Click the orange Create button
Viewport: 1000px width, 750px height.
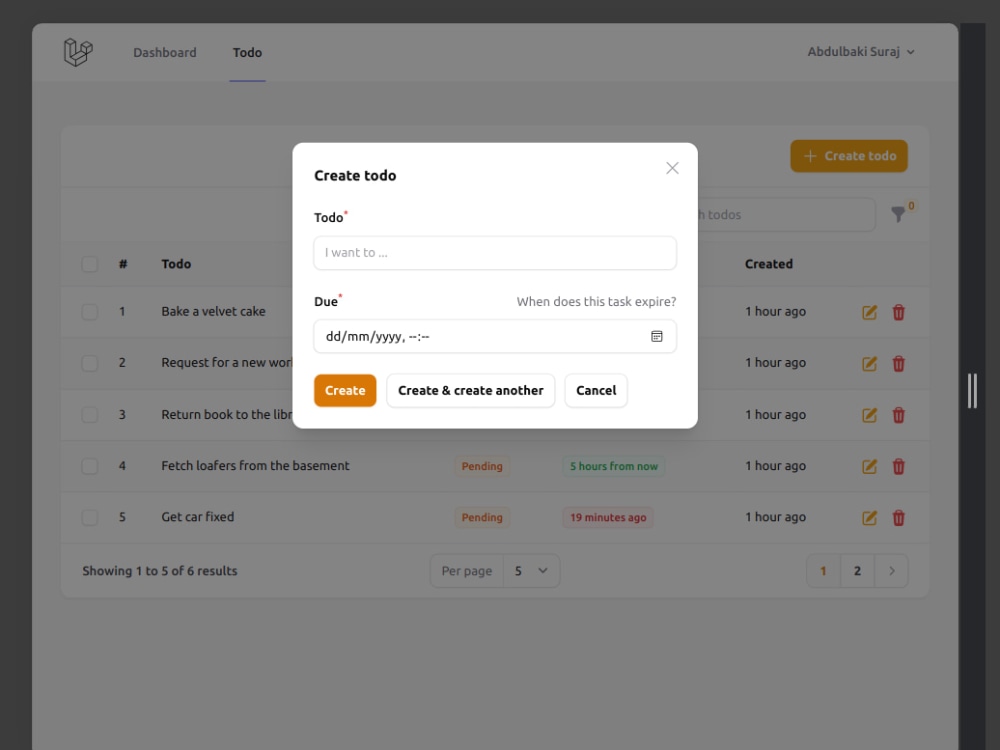(x=345, y=390)
